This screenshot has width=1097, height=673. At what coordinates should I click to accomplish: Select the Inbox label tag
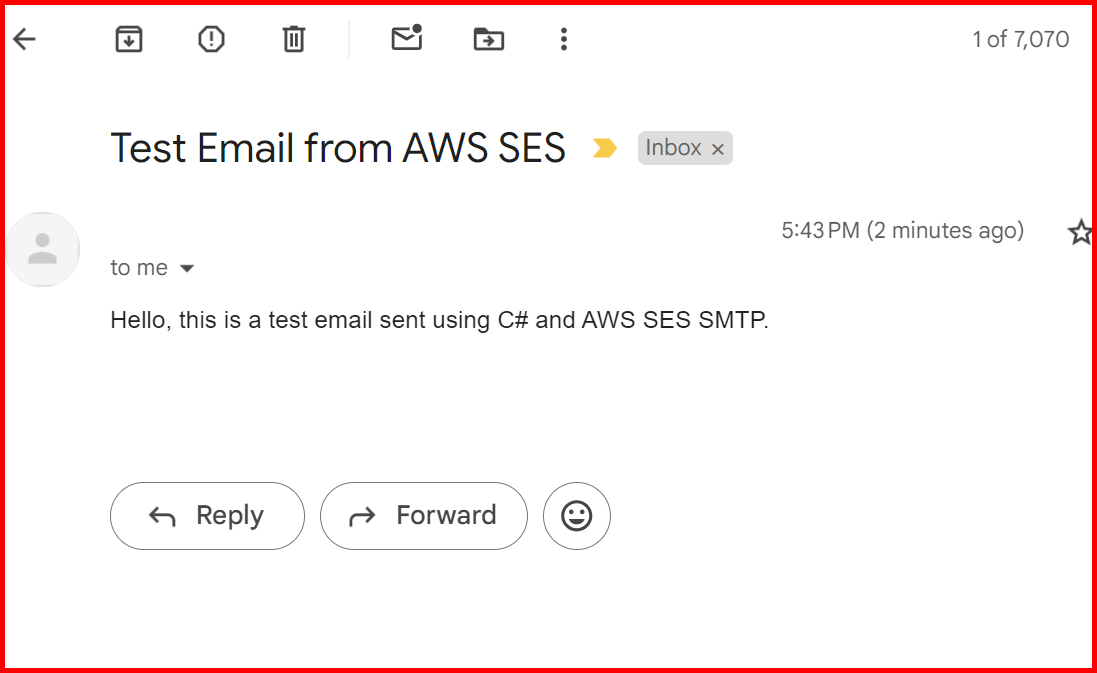pyautogui.click(x=672, y=147)
